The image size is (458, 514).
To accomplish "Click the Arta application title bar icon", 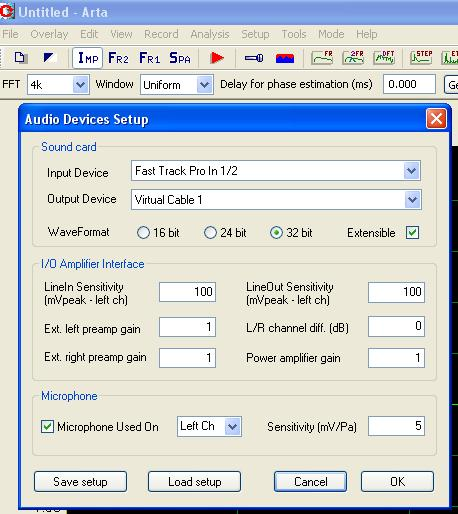I will coord(7,11).
